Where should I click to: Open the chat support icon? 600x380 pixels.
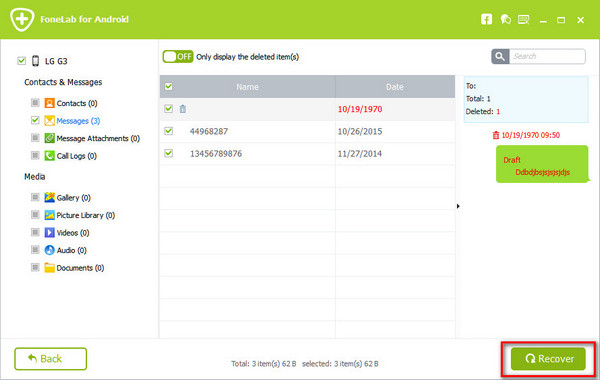point(505,19)
